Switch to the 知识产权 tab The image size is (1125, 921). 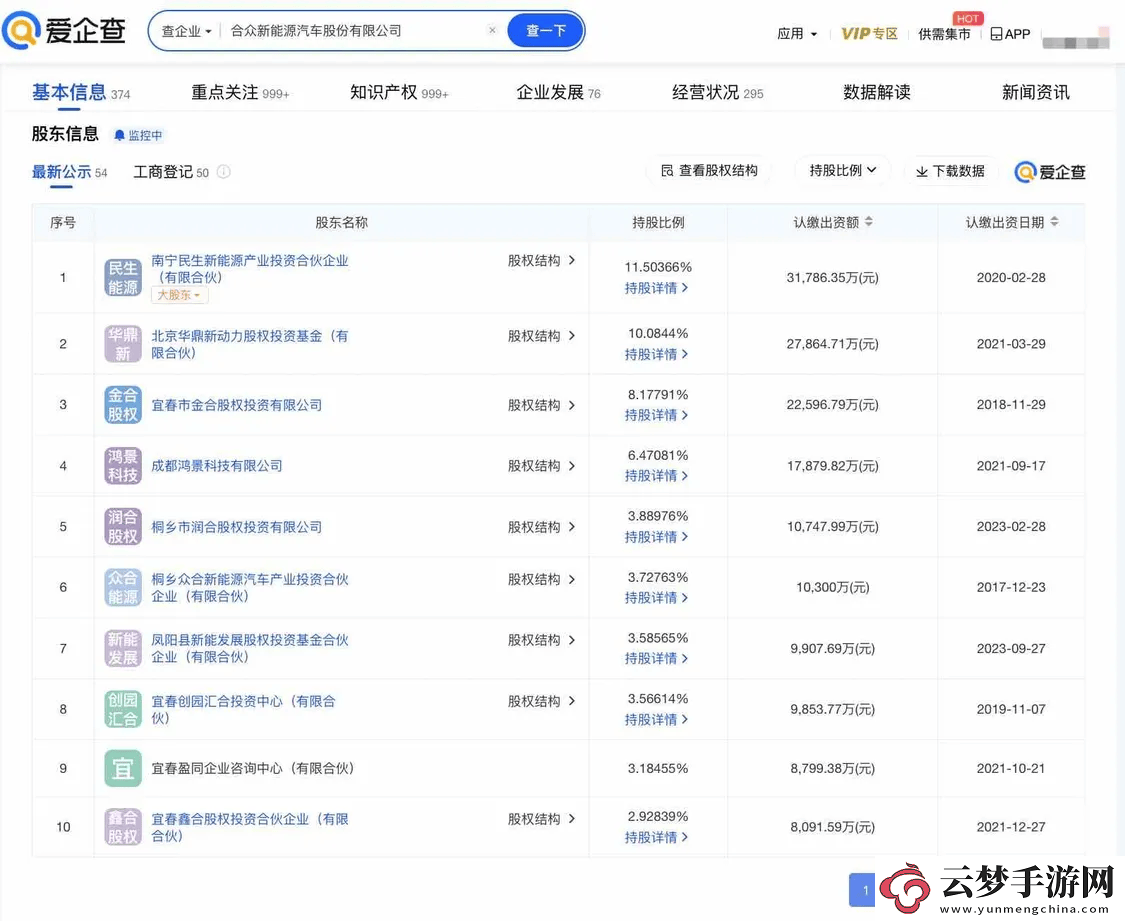click(x=399, y=93)
